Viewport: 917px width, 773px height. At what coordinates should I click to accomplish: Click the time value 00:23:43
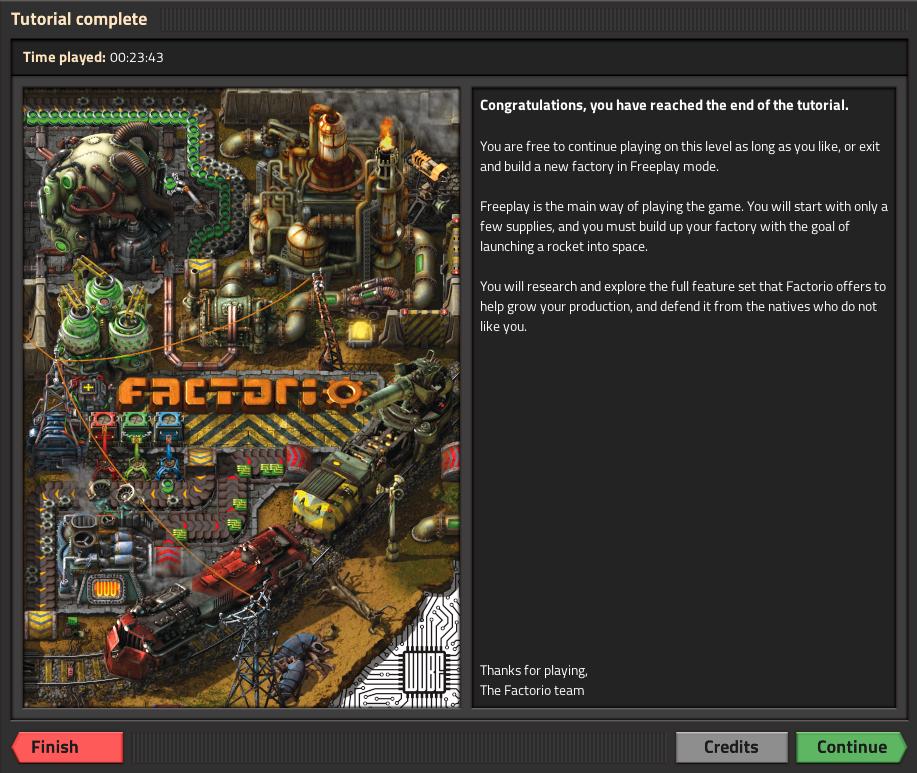[x=137, y=57]
